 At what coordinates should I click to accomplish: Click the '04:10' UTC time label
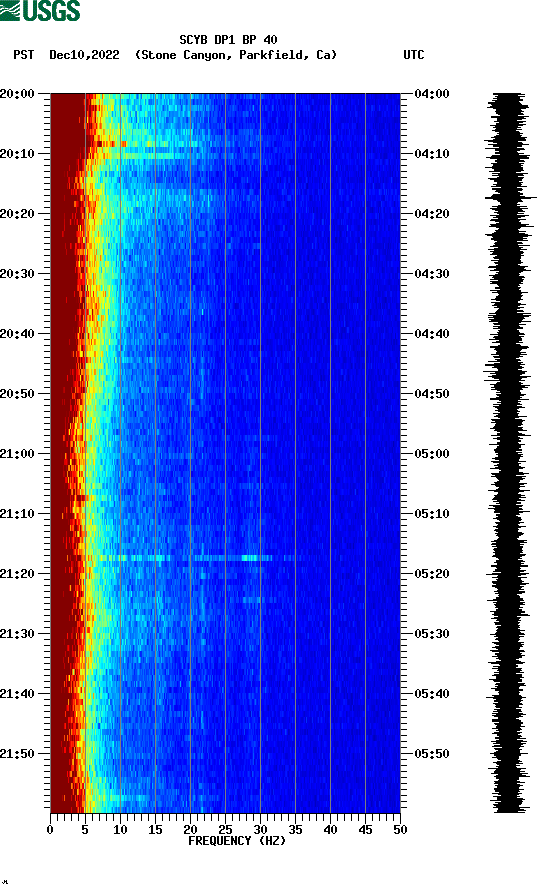(x=432, y=154)
